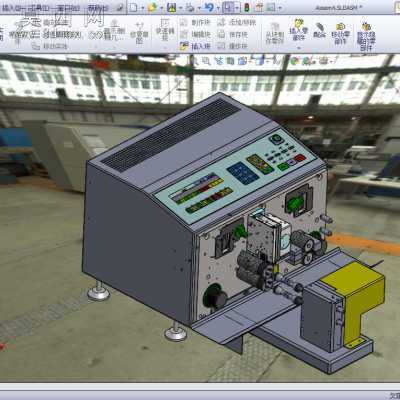Click 显示隐藏的零部件 Show Hidden Components
This screenshot has height=400, width=400.
[x=366, y=37]
